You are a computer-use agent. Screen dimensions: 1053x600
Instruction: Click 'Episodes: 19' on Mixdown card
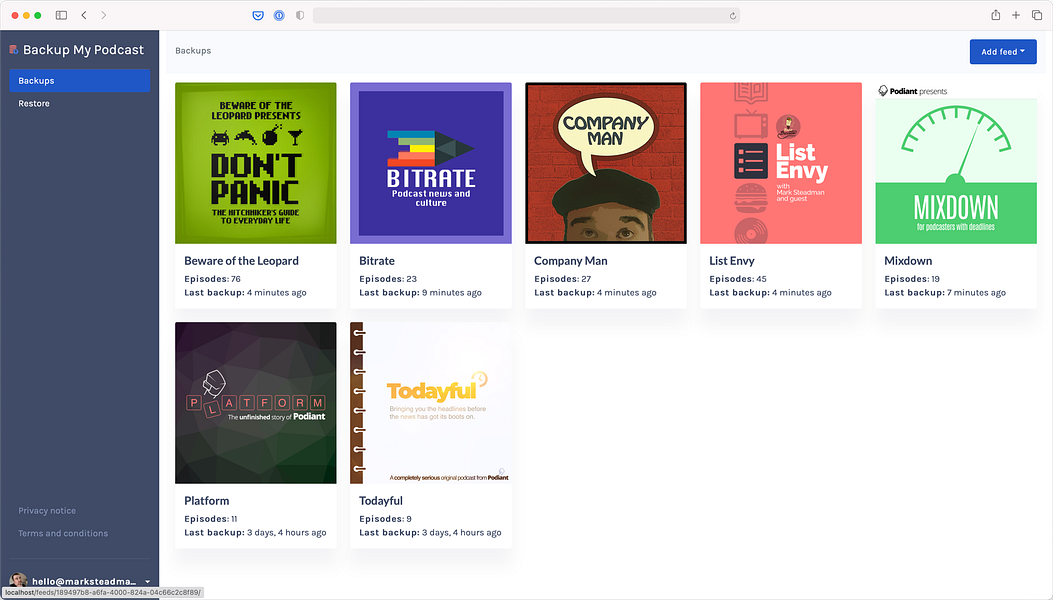tap(912, 279)
